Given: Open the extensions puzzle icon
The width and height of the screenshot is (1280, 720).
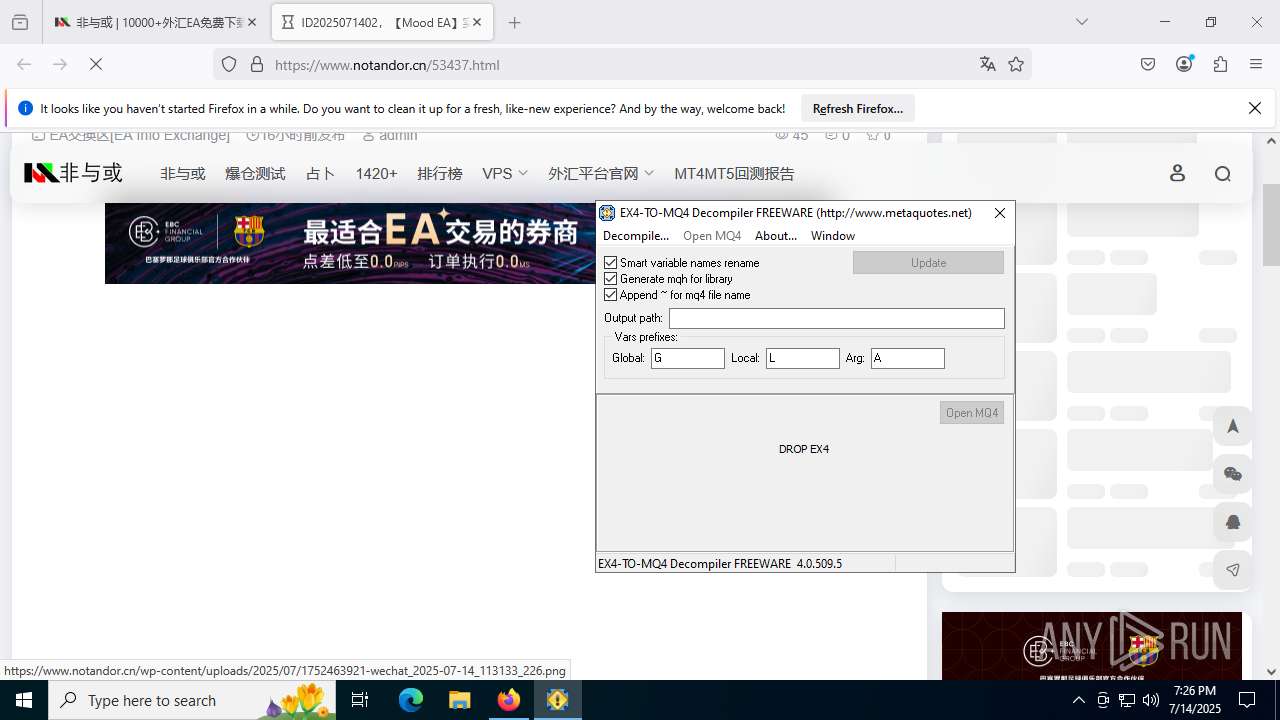Looking at the screenshot, I should [1220, 64].
